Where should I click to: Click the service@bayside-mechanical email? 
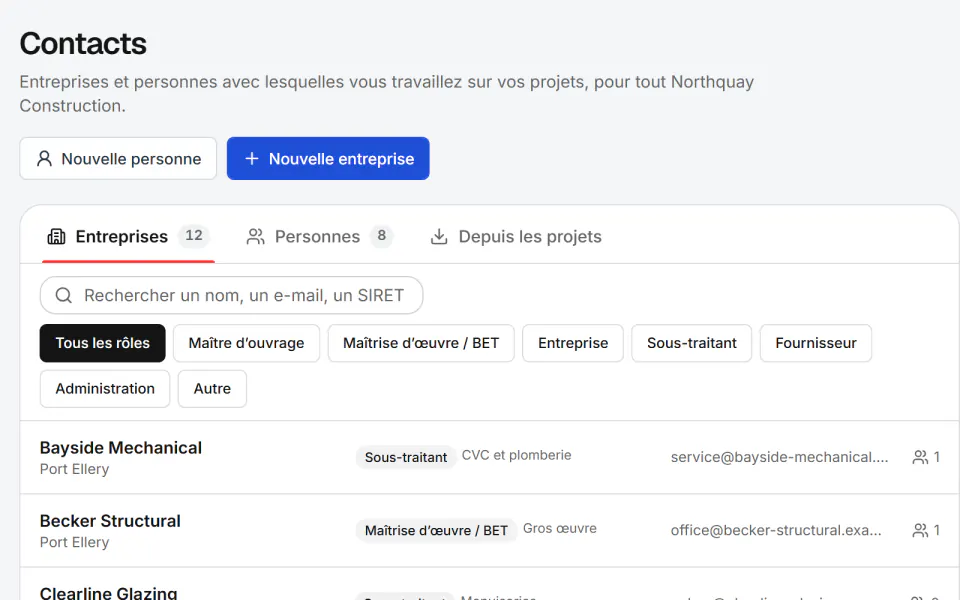pyautogui.click(x=779, y=457)
